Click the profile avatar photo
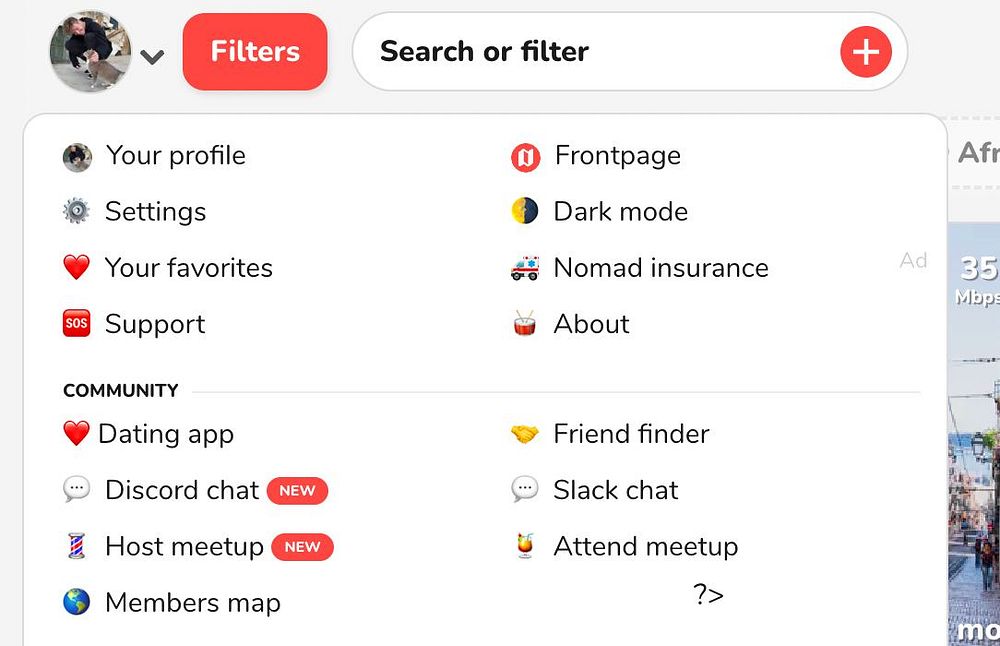Screen dimensions: 1000x646 (90, 52)
